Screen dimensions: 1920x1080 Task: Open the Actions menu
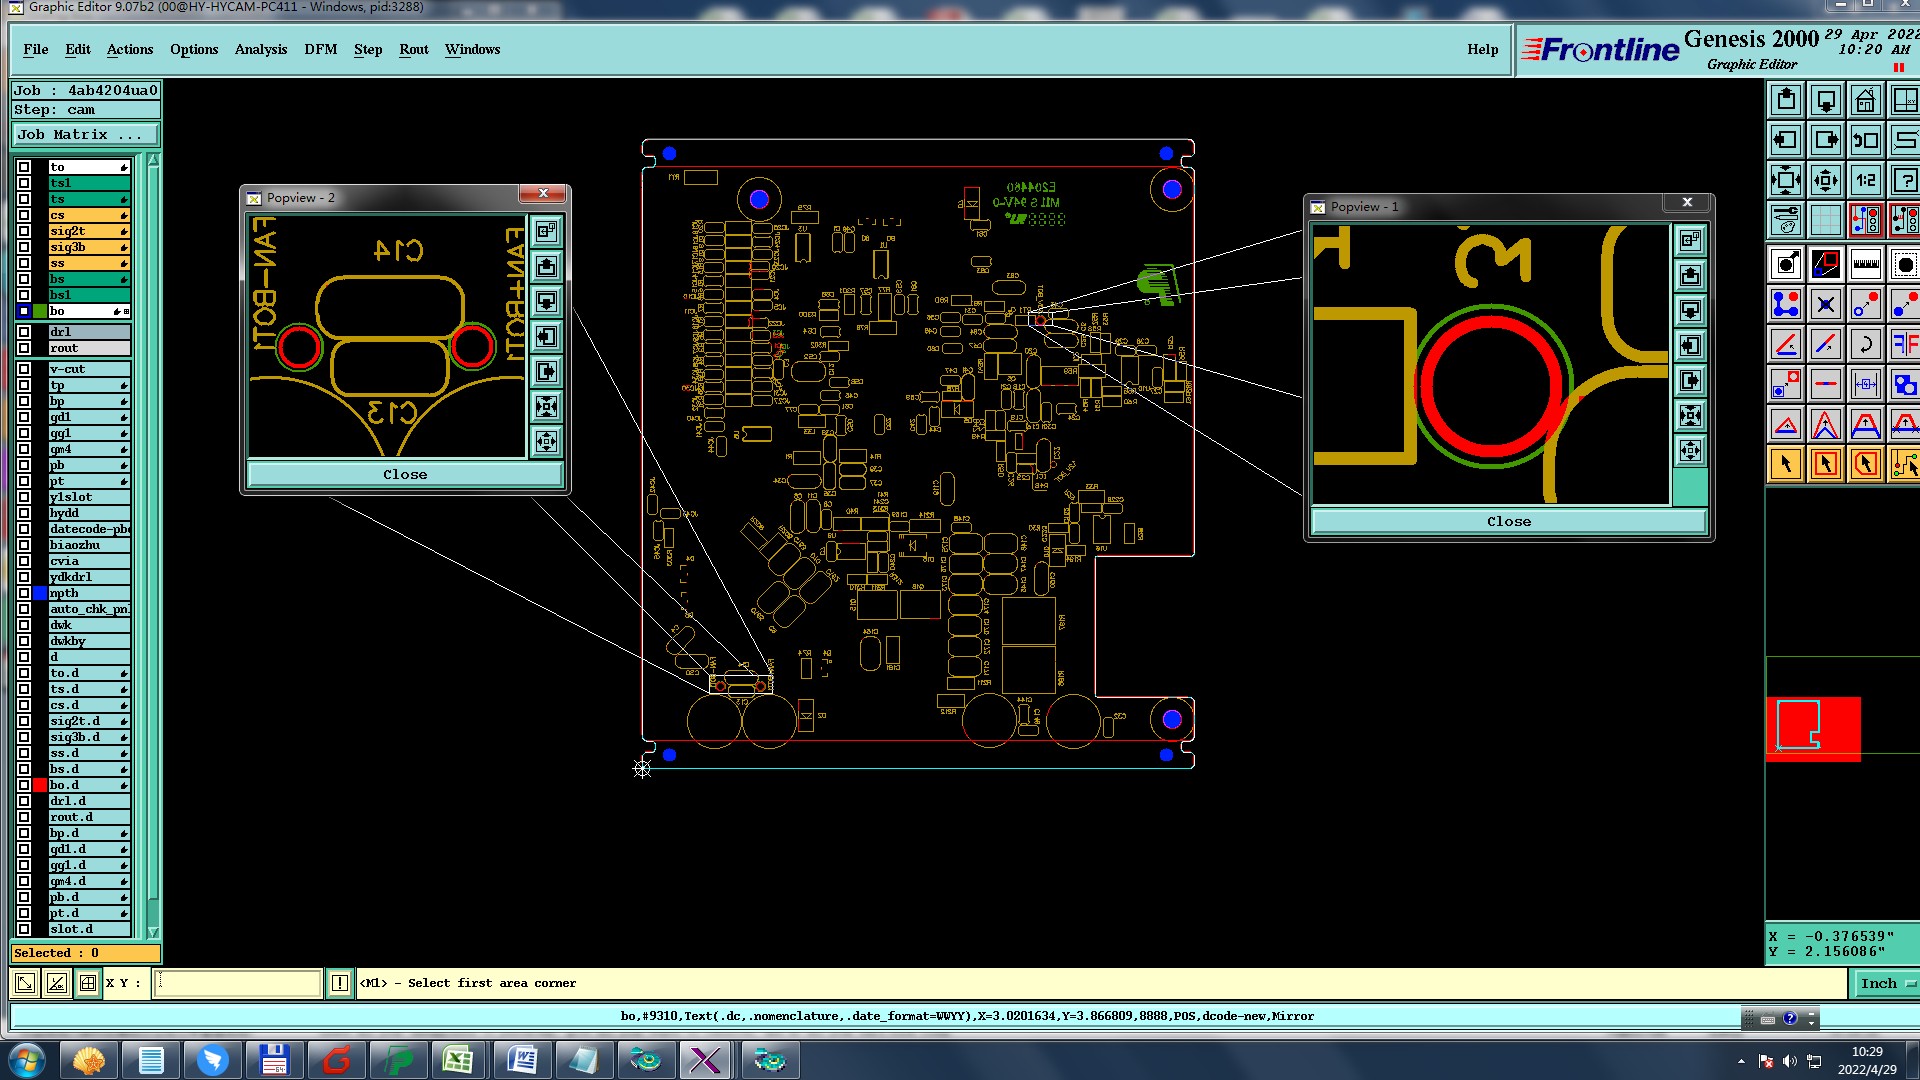[130, 49]
